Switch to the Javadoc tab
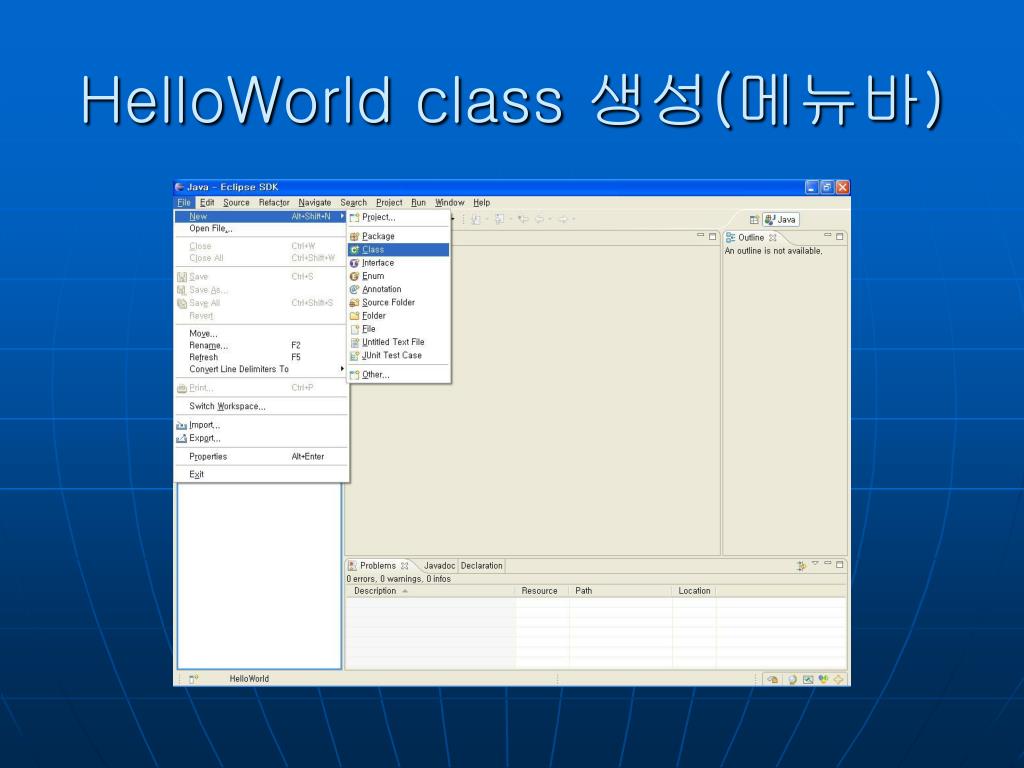1024x768 pixels. pos(439,566)
